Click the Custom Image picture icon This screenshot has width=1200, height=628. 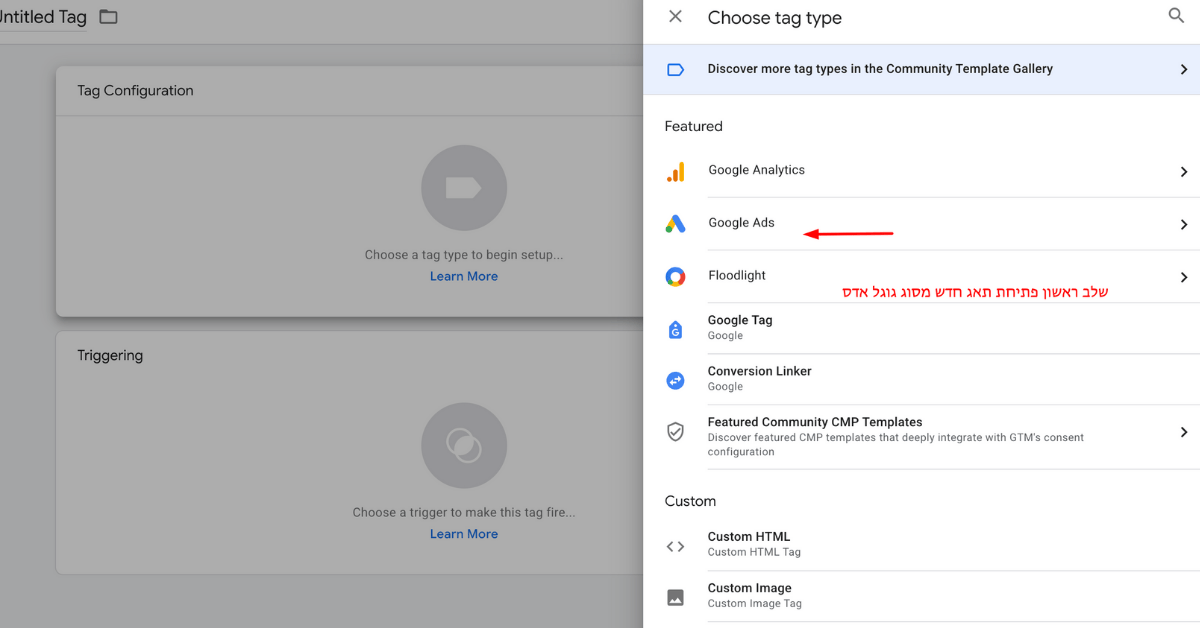coord(676,597)
